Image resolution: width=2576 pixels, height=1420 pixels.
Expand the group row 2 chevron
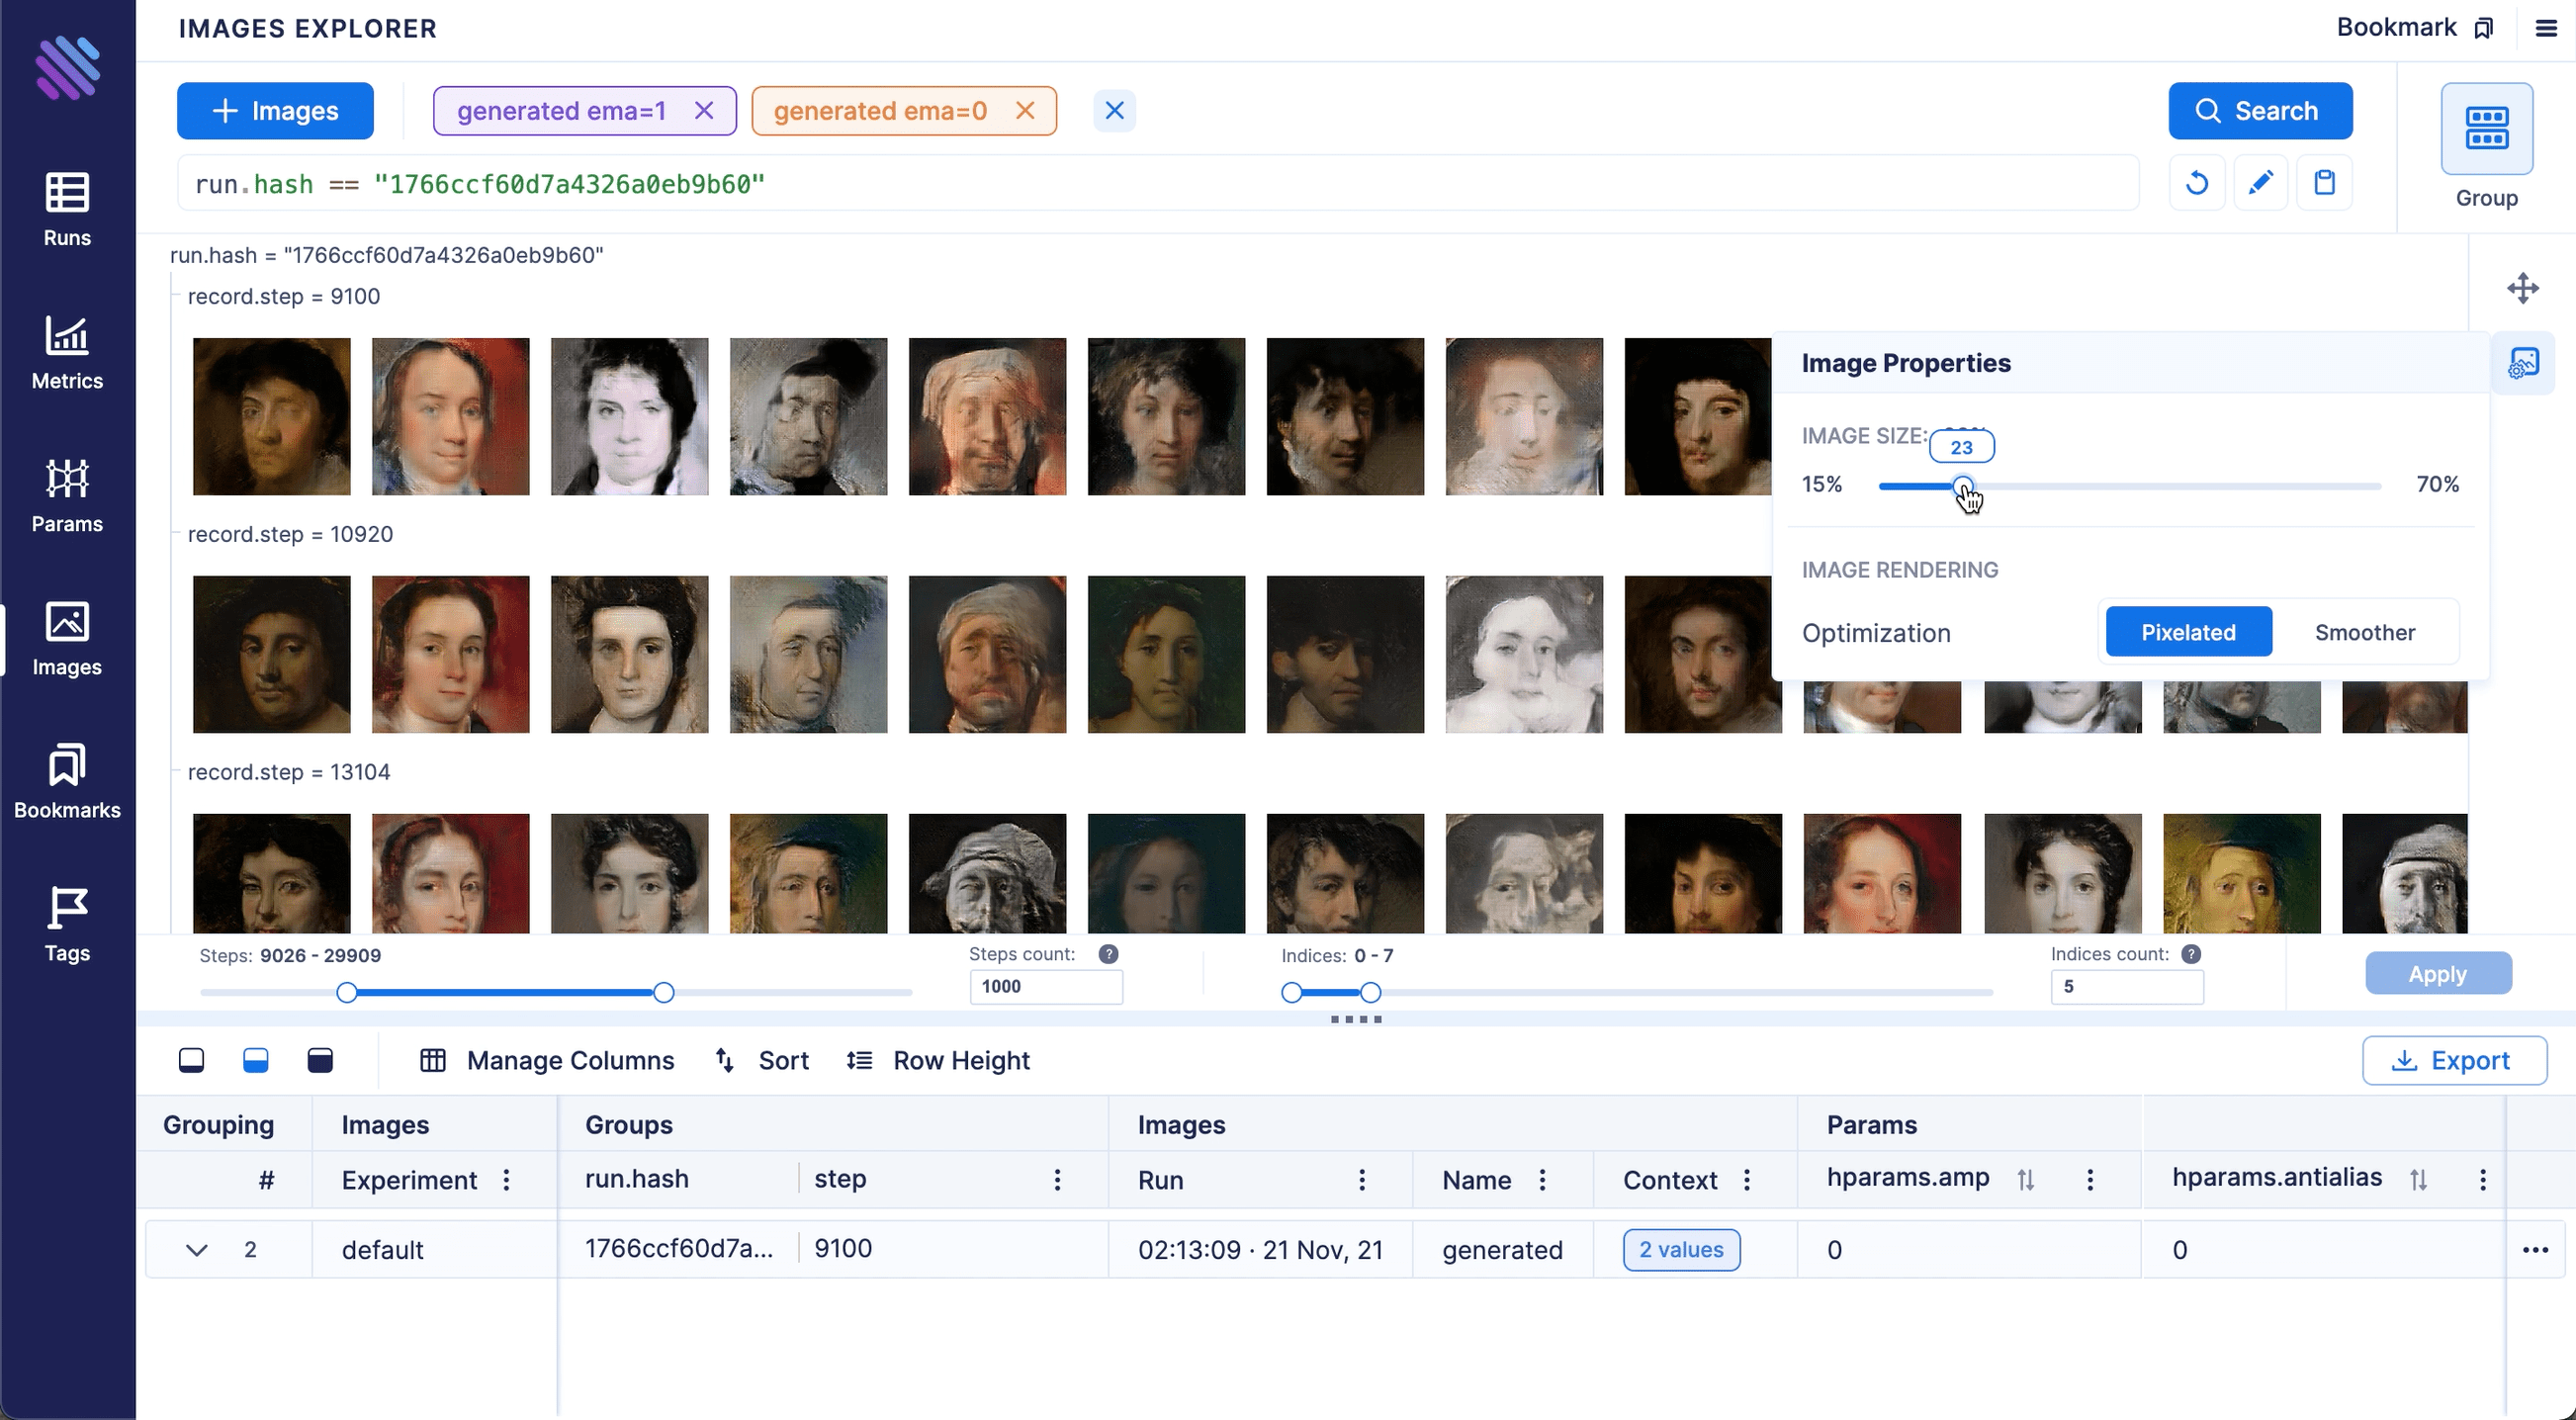(x=197, y=1251)
